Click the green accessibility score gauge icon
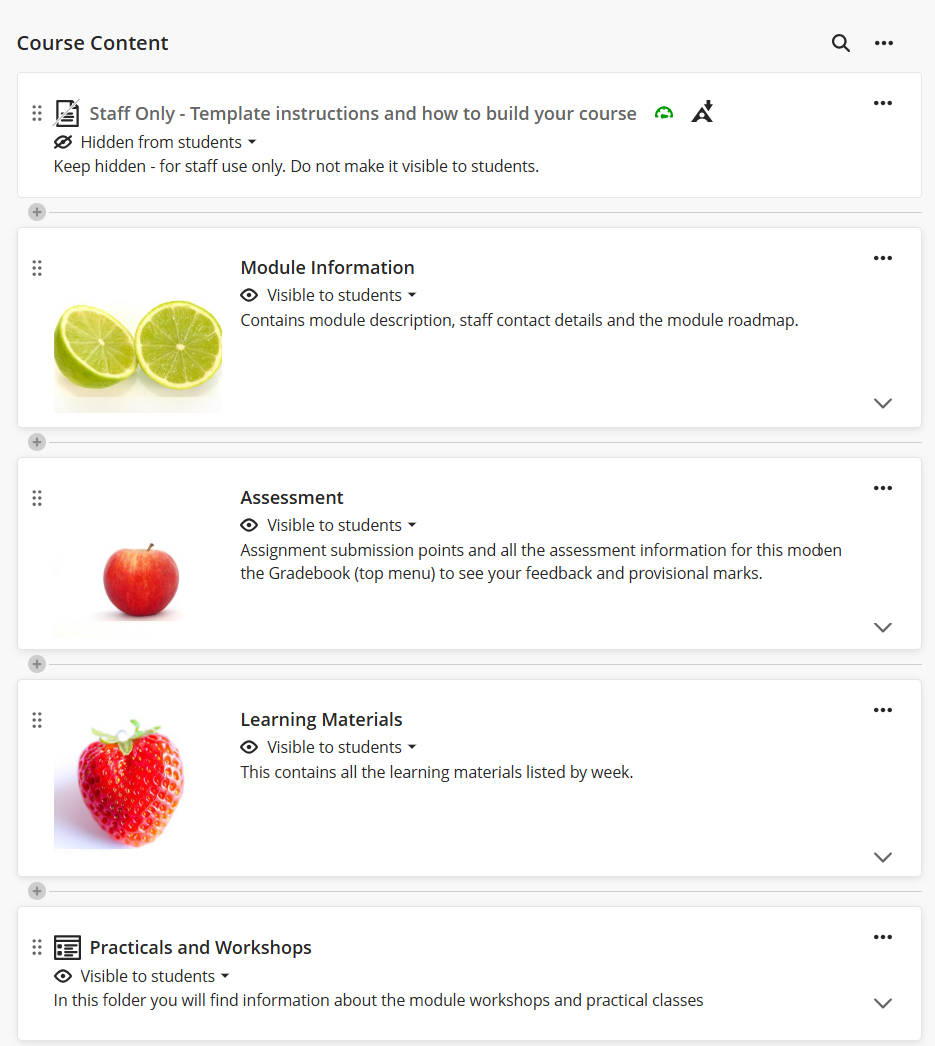Viewport: 935px width, 1046px height. click(664, 113)
